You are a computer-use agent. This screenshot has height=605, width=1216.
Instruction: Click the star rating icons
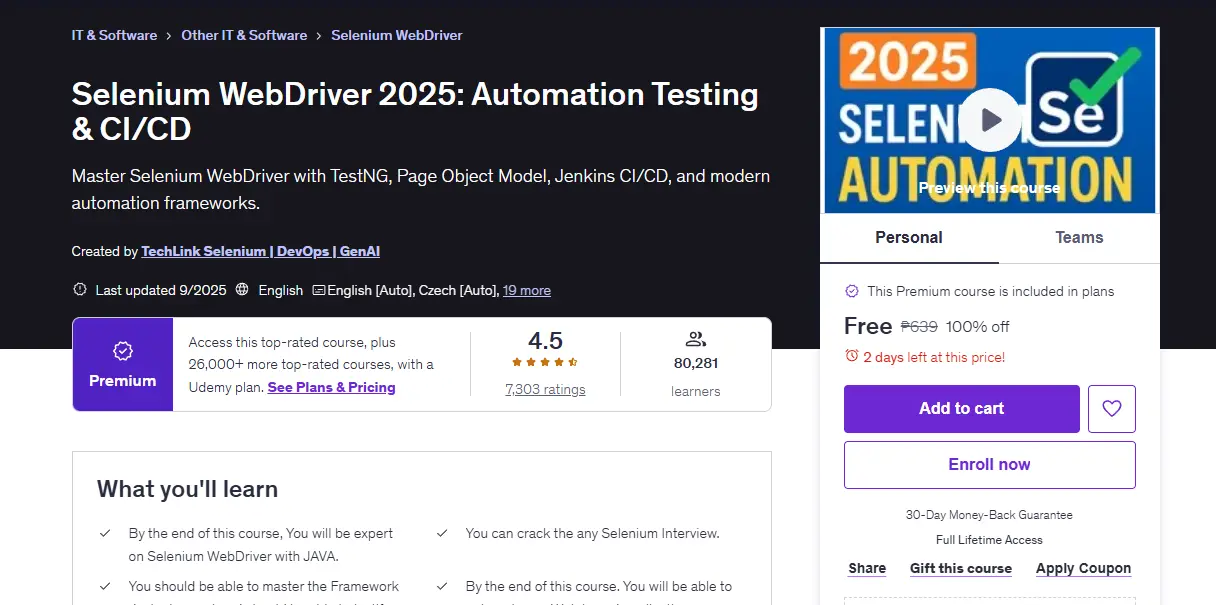coord(545,362)
